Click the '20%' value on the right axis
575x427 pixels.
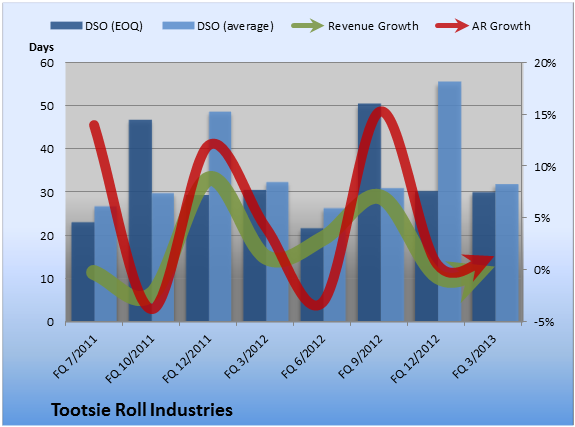[x=545, y=63]
